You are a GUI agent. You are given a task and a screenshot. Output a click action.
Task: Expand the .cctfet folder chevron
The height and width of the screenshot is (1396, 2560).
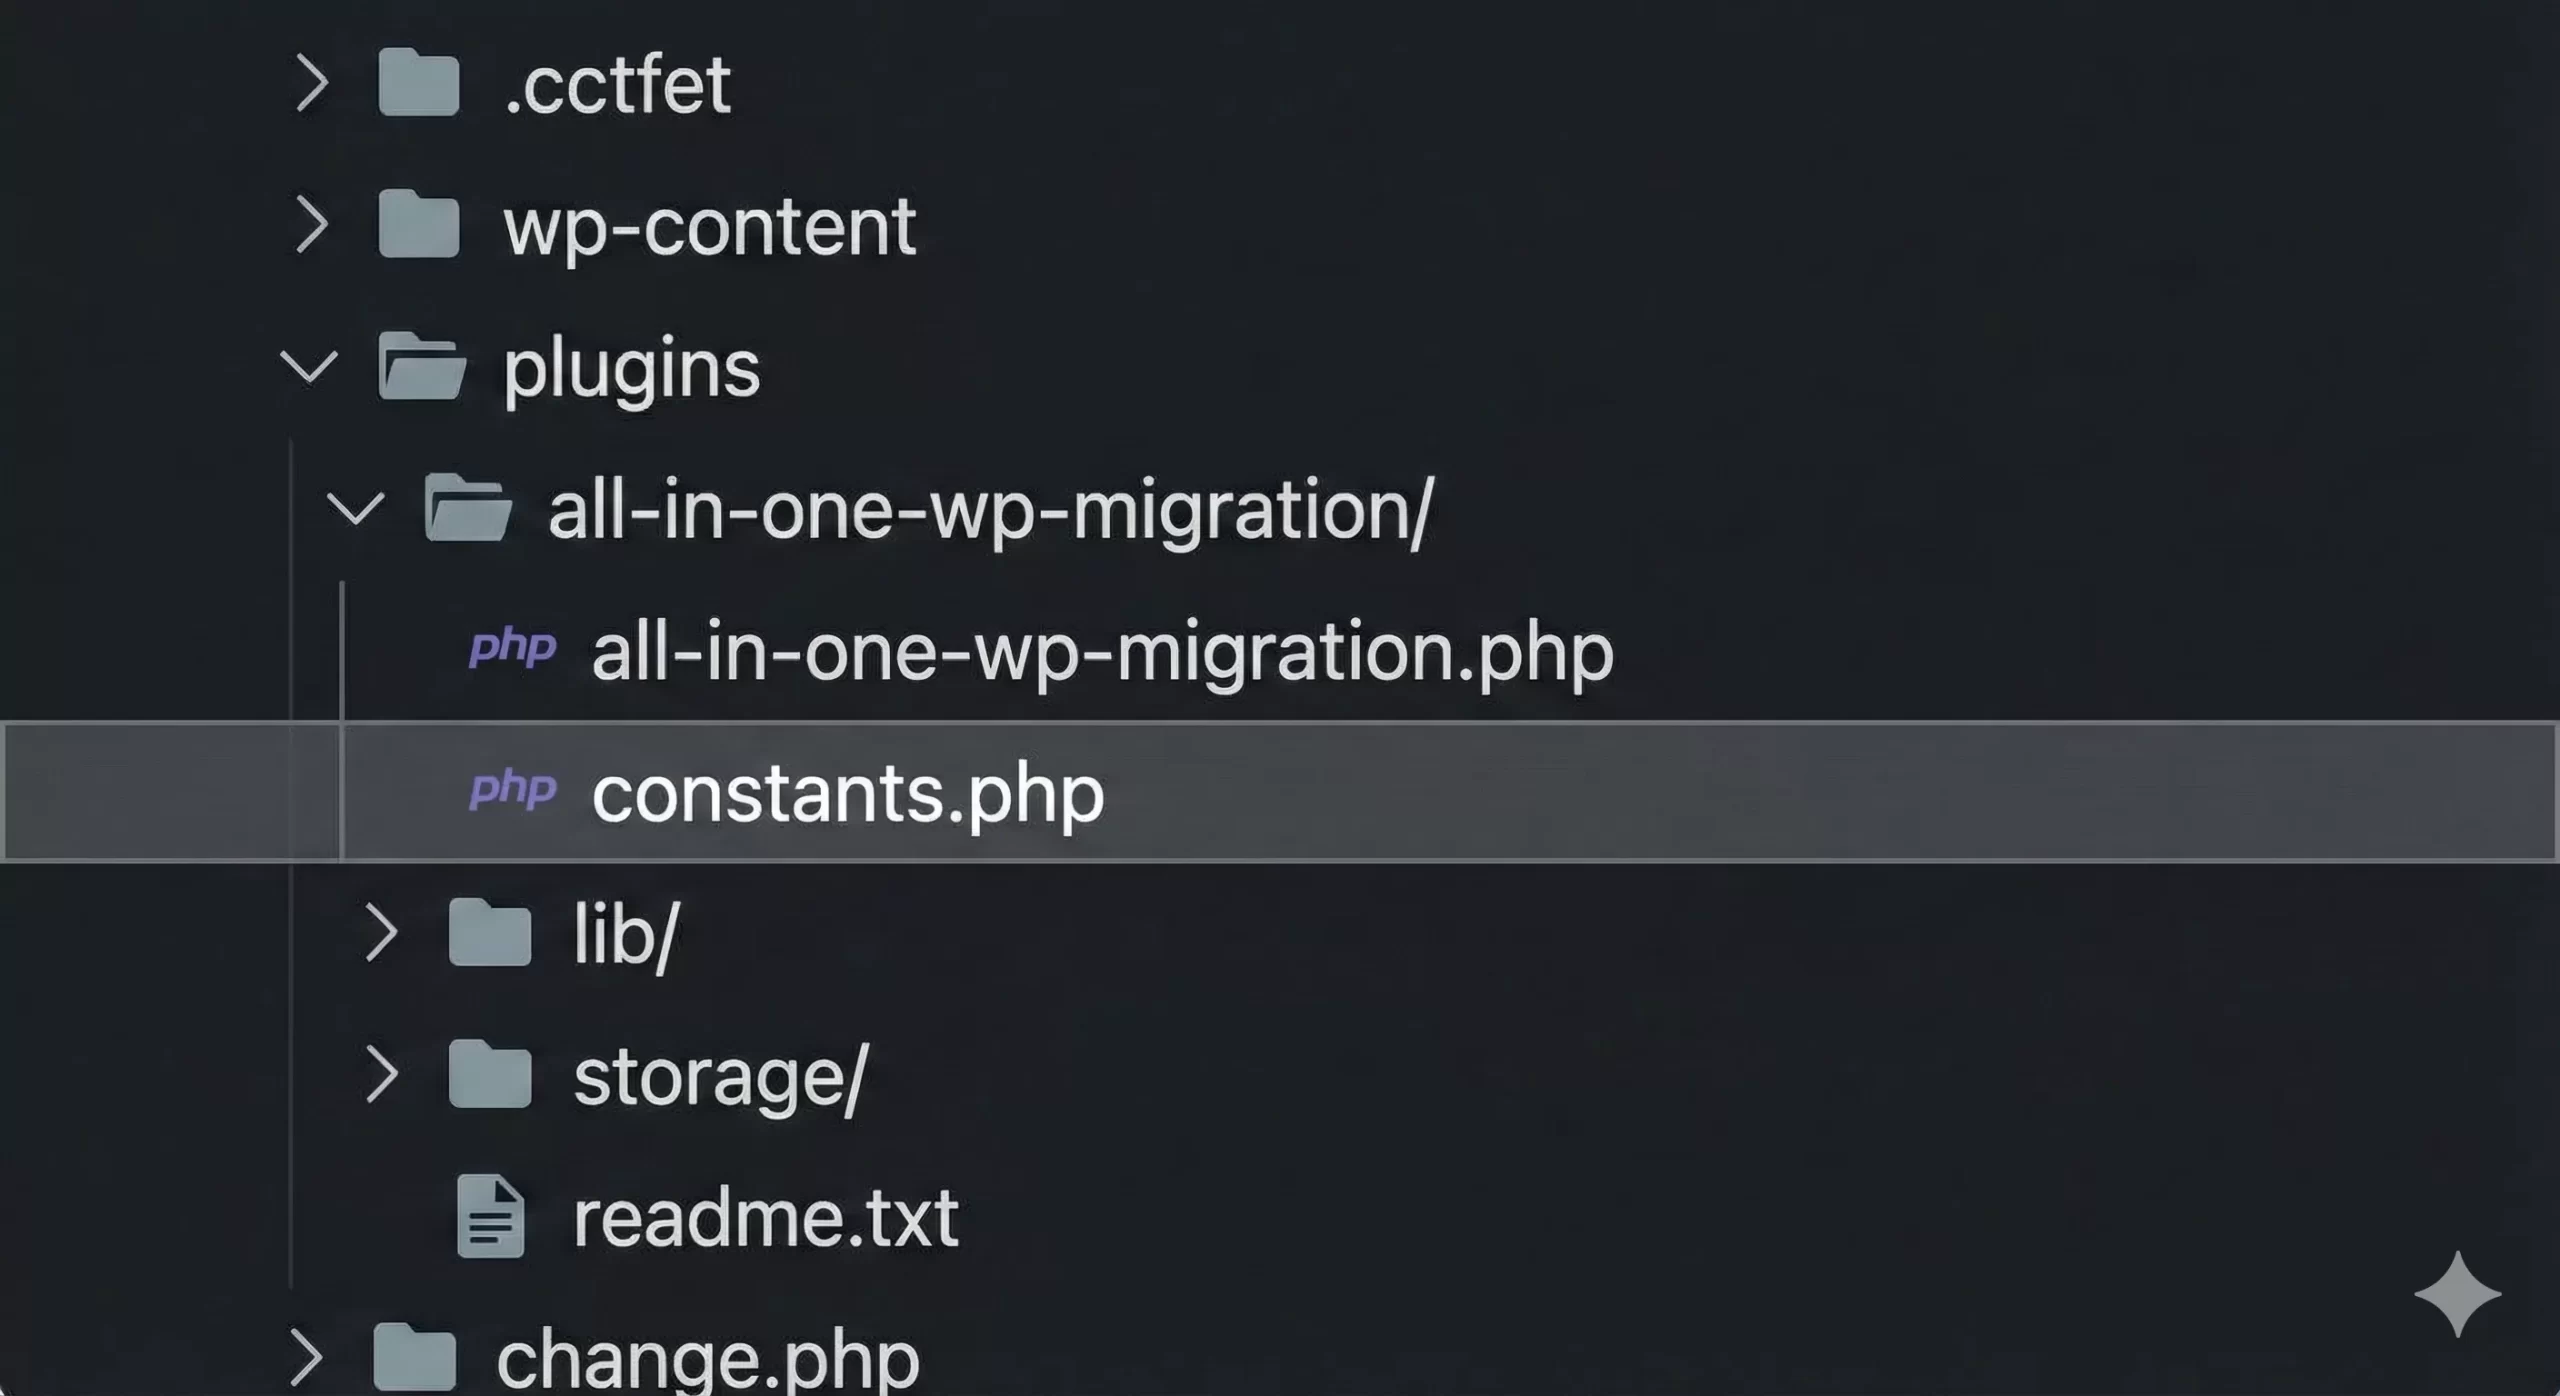312,83
